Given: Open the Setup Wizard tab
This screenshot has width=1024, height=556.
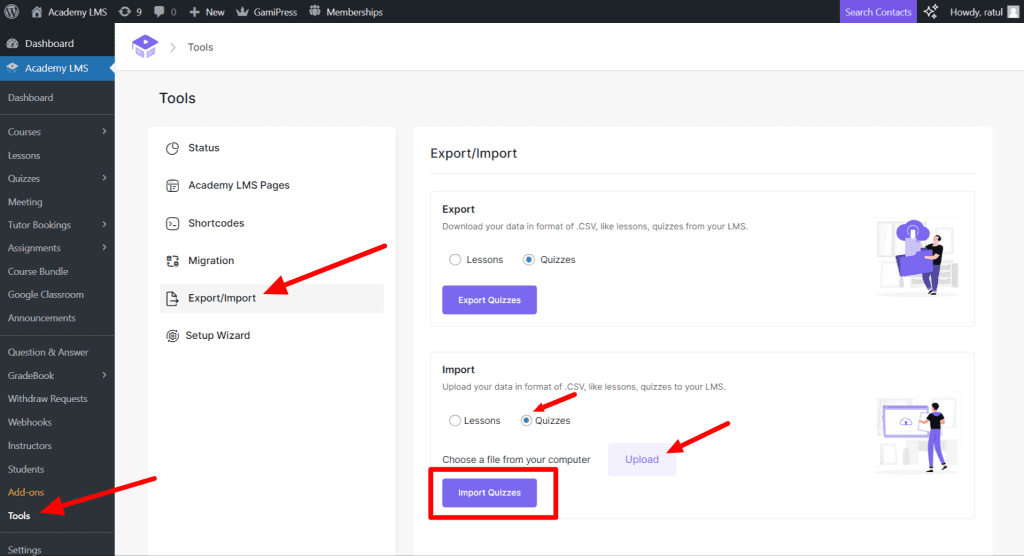Looking at the screenshot, I should (x=272, y=335).
